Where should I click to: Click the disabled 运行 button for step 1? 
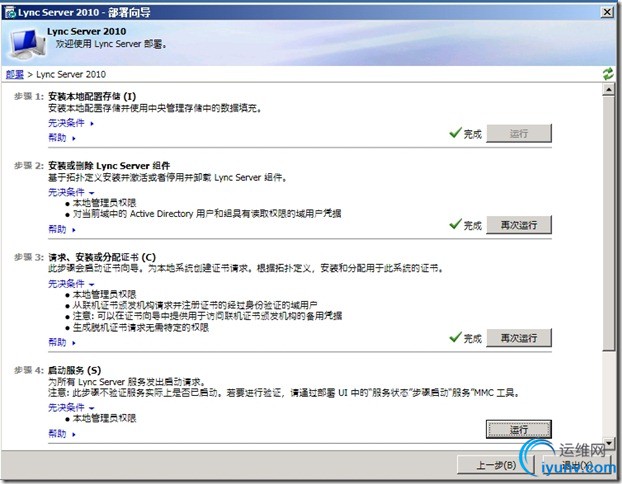click(519, 134)
